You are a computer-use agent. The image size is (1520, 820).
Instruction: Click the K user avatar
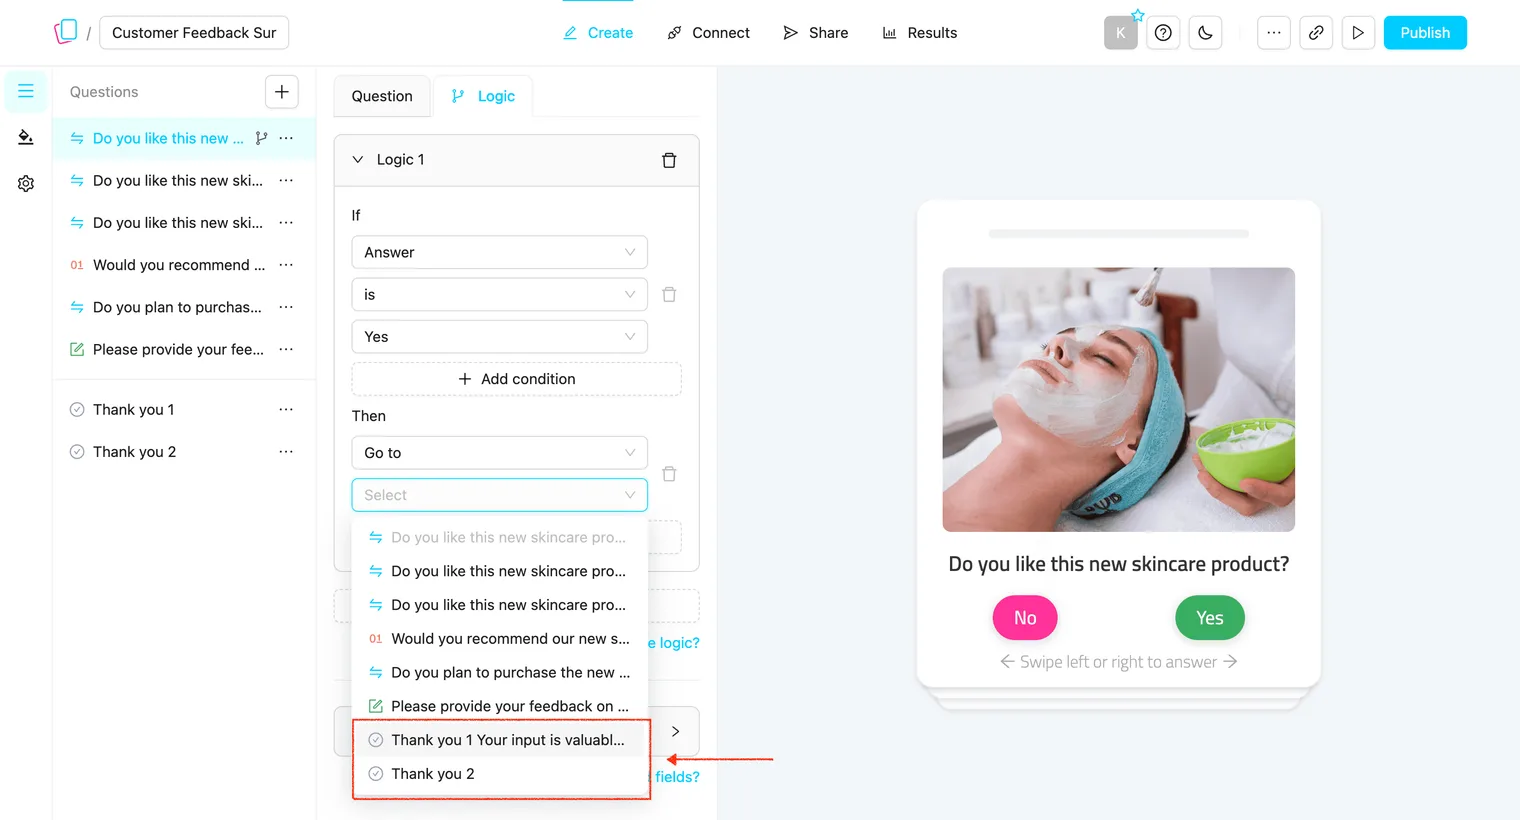coord(1121,33)
